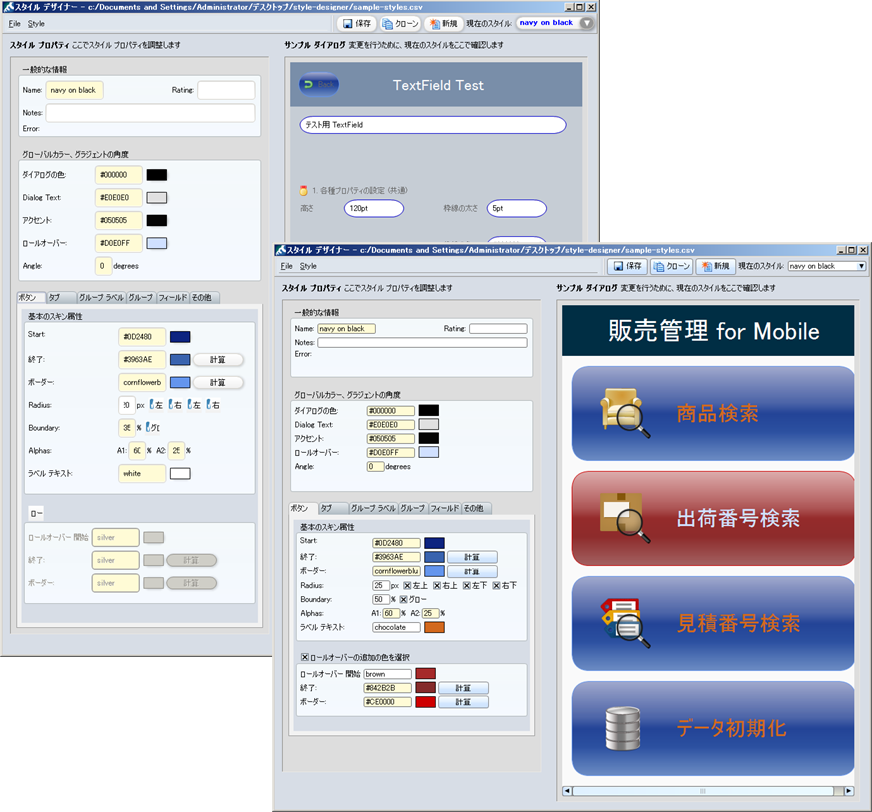
Task: Toggle the グロー glow checkbox in front window
Action: (407, 599)
